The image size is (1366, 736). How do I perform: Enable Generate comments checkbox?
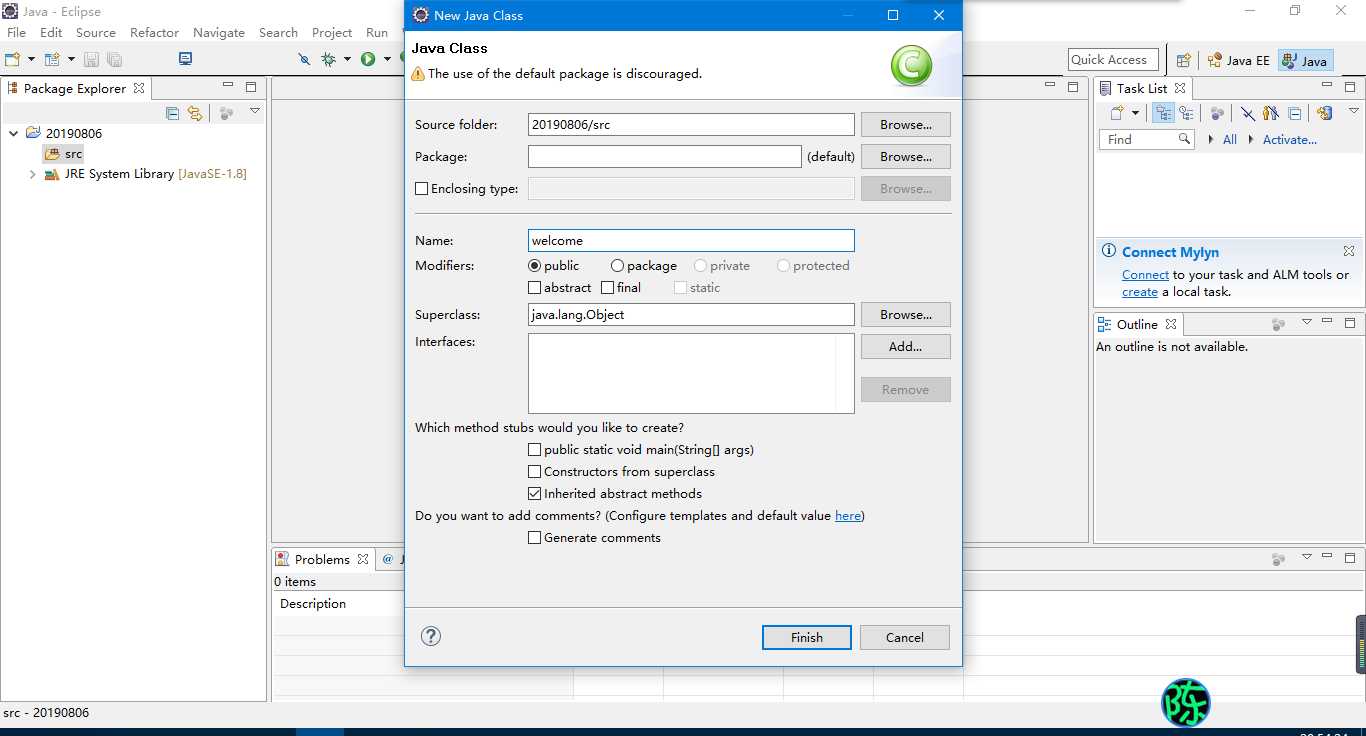coord(535,538)
